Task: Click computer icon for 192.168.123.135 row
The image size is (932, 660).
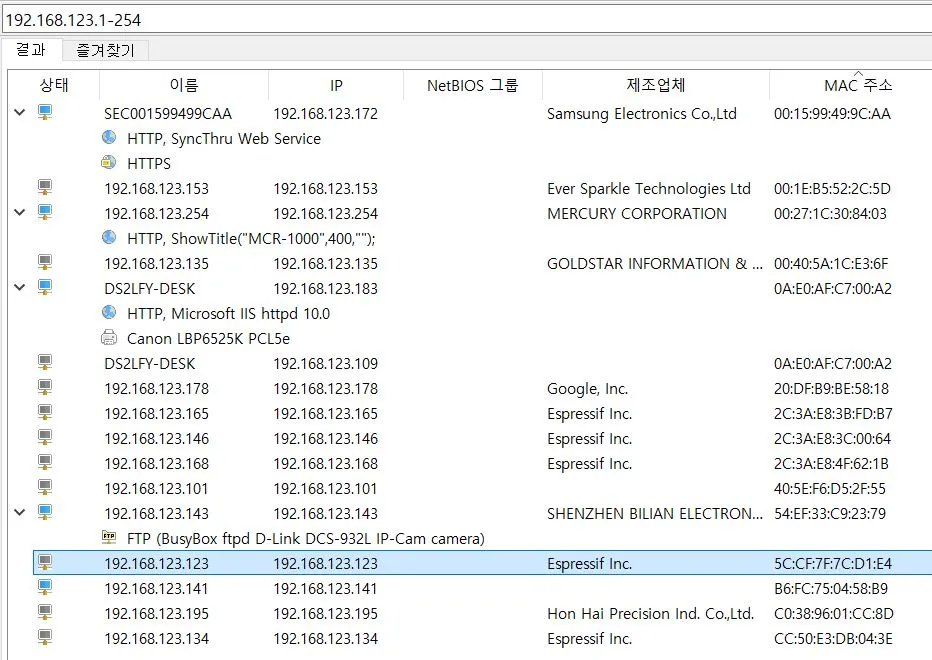Action: pyautogui.click(x=45, y=262)
